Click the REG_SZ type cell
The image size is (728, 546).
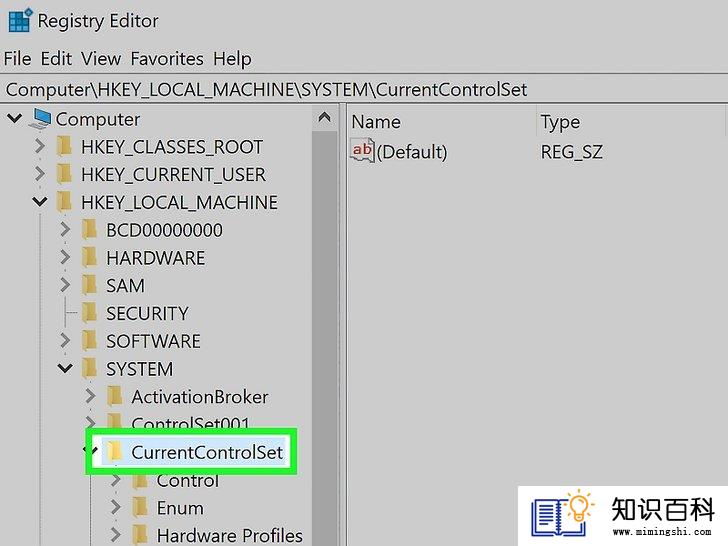pos(572,152)
